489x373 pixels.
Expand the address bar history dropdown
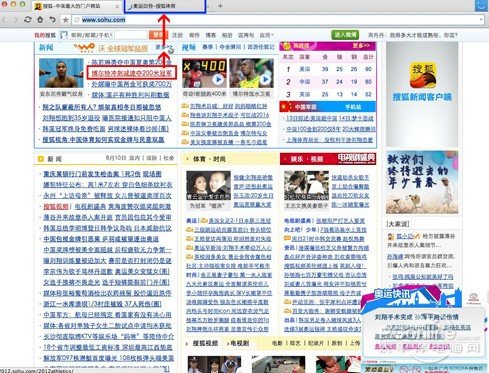coord(481,20)
